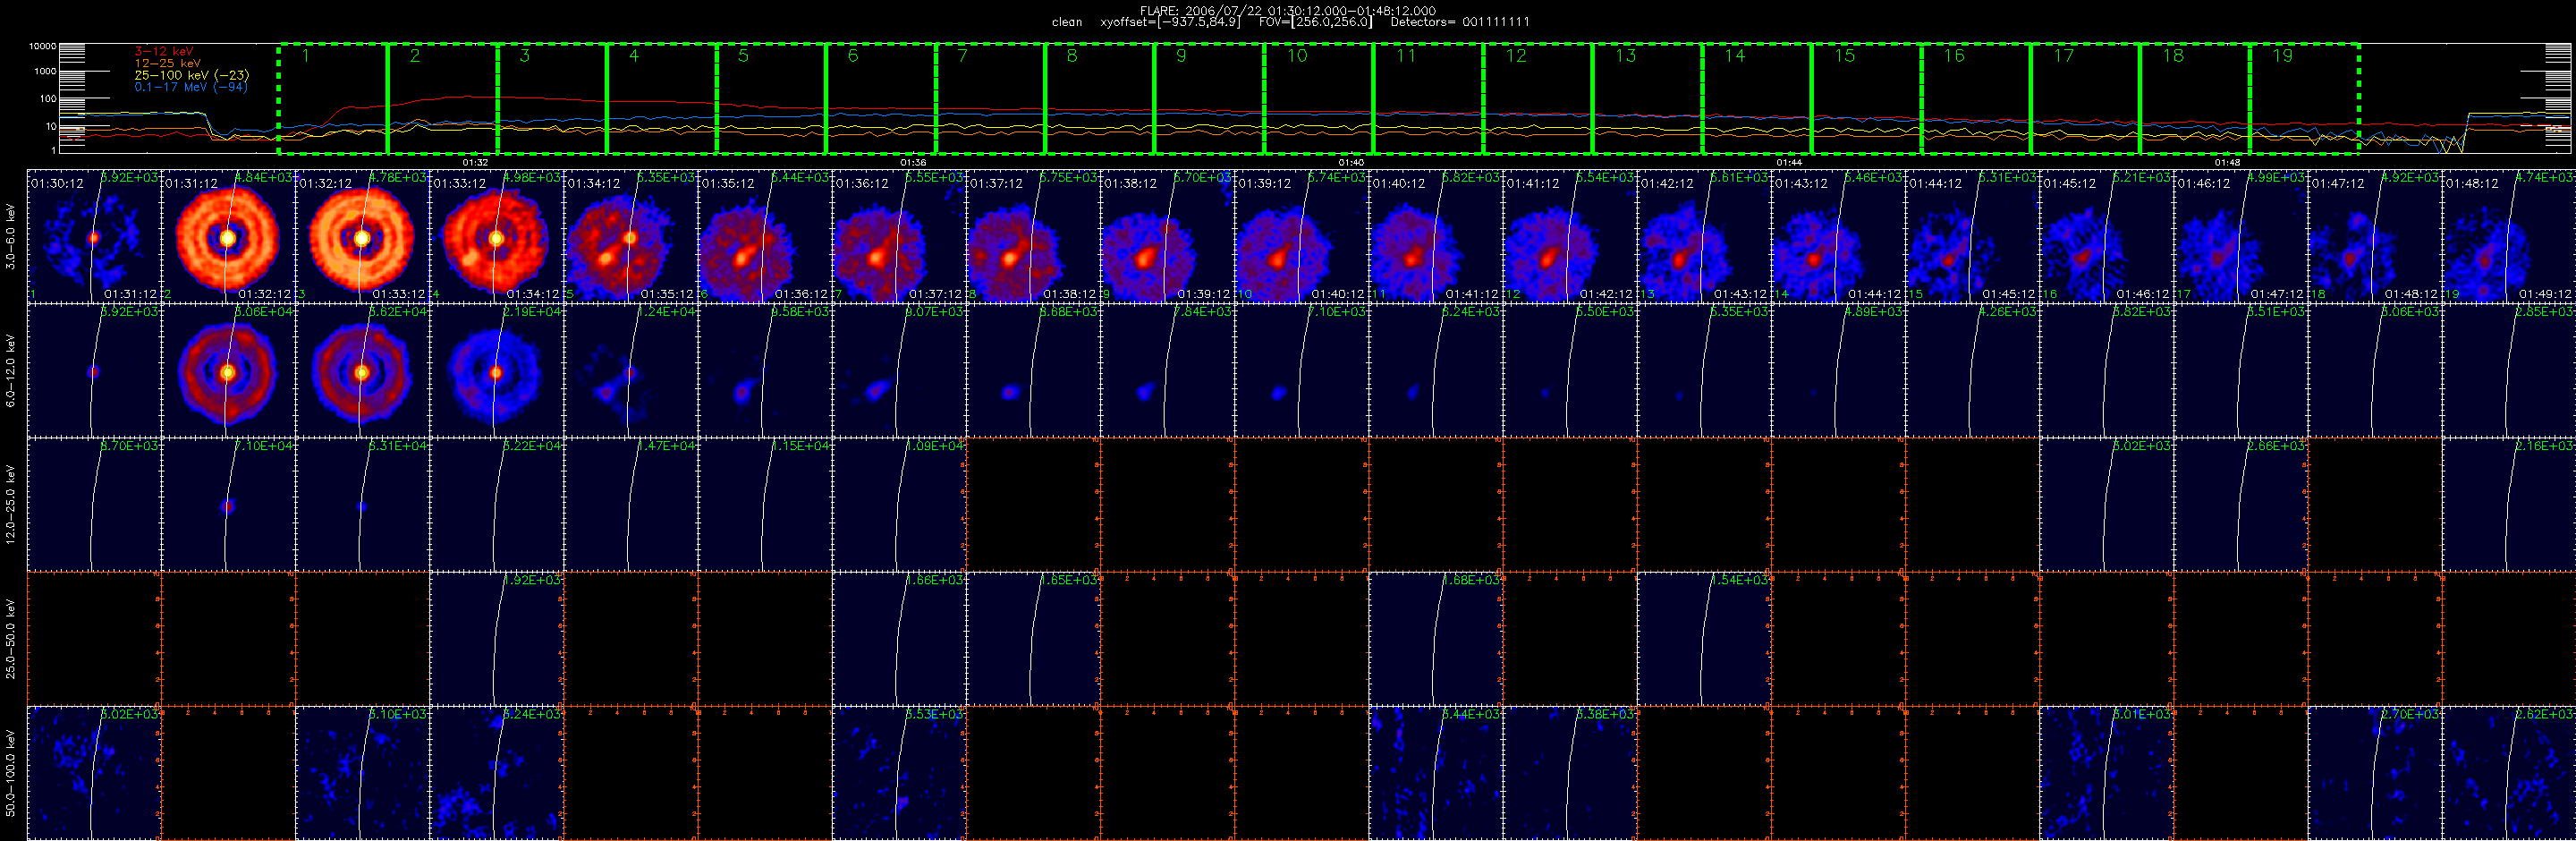This screenshot has width=2576, height=841.
Task: Click the 'xyoffset=[-937.5,84.9]' header text
Action: click(1170, 22)
